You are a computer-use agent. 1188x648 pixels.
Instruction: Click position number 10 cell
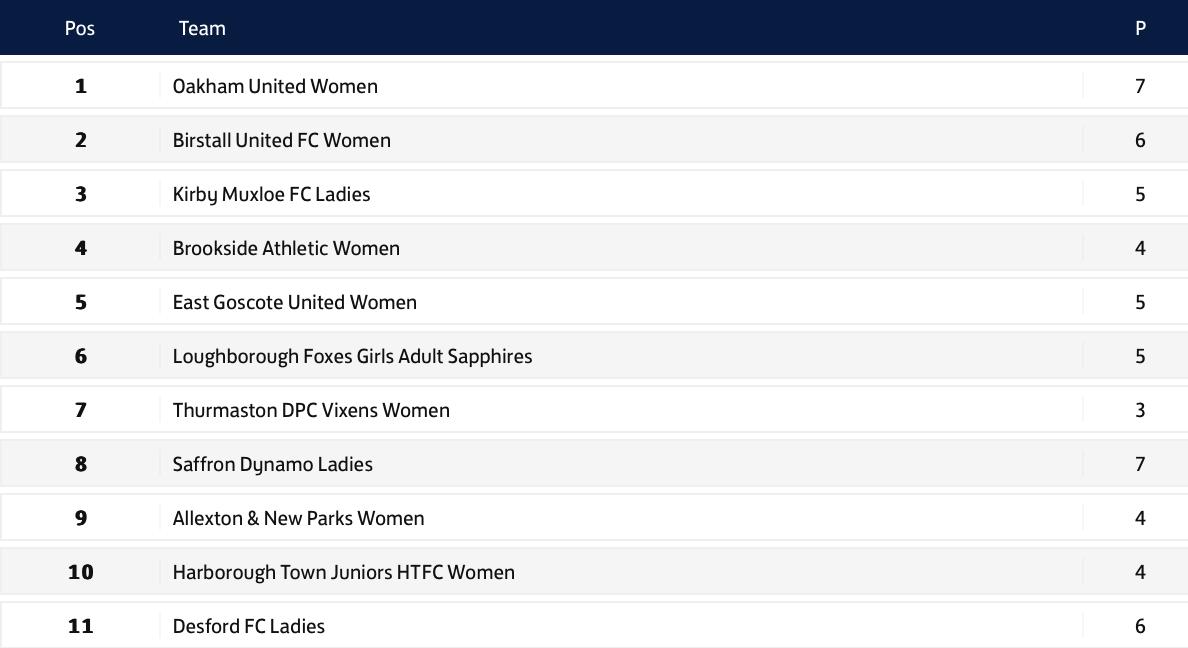[81, 572]
